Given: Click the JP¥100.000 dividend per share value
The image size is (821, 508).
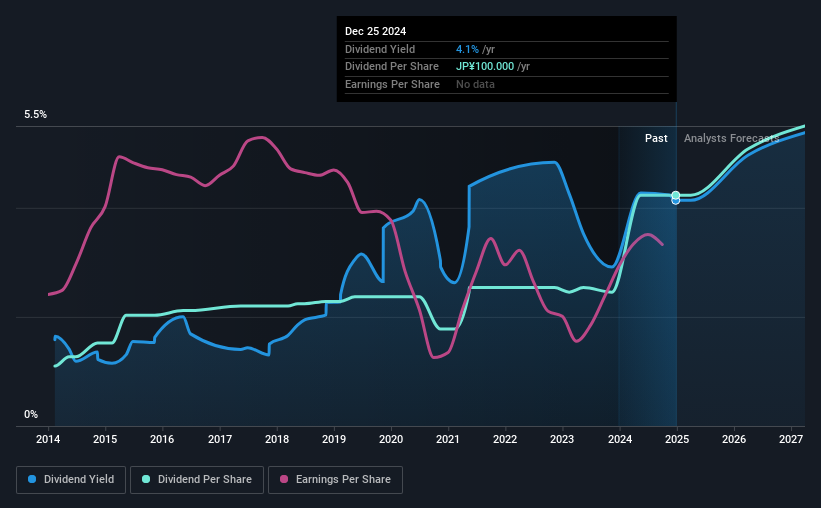Looking at the screenshot, I should pyautogui.click(x=485, y=67).
